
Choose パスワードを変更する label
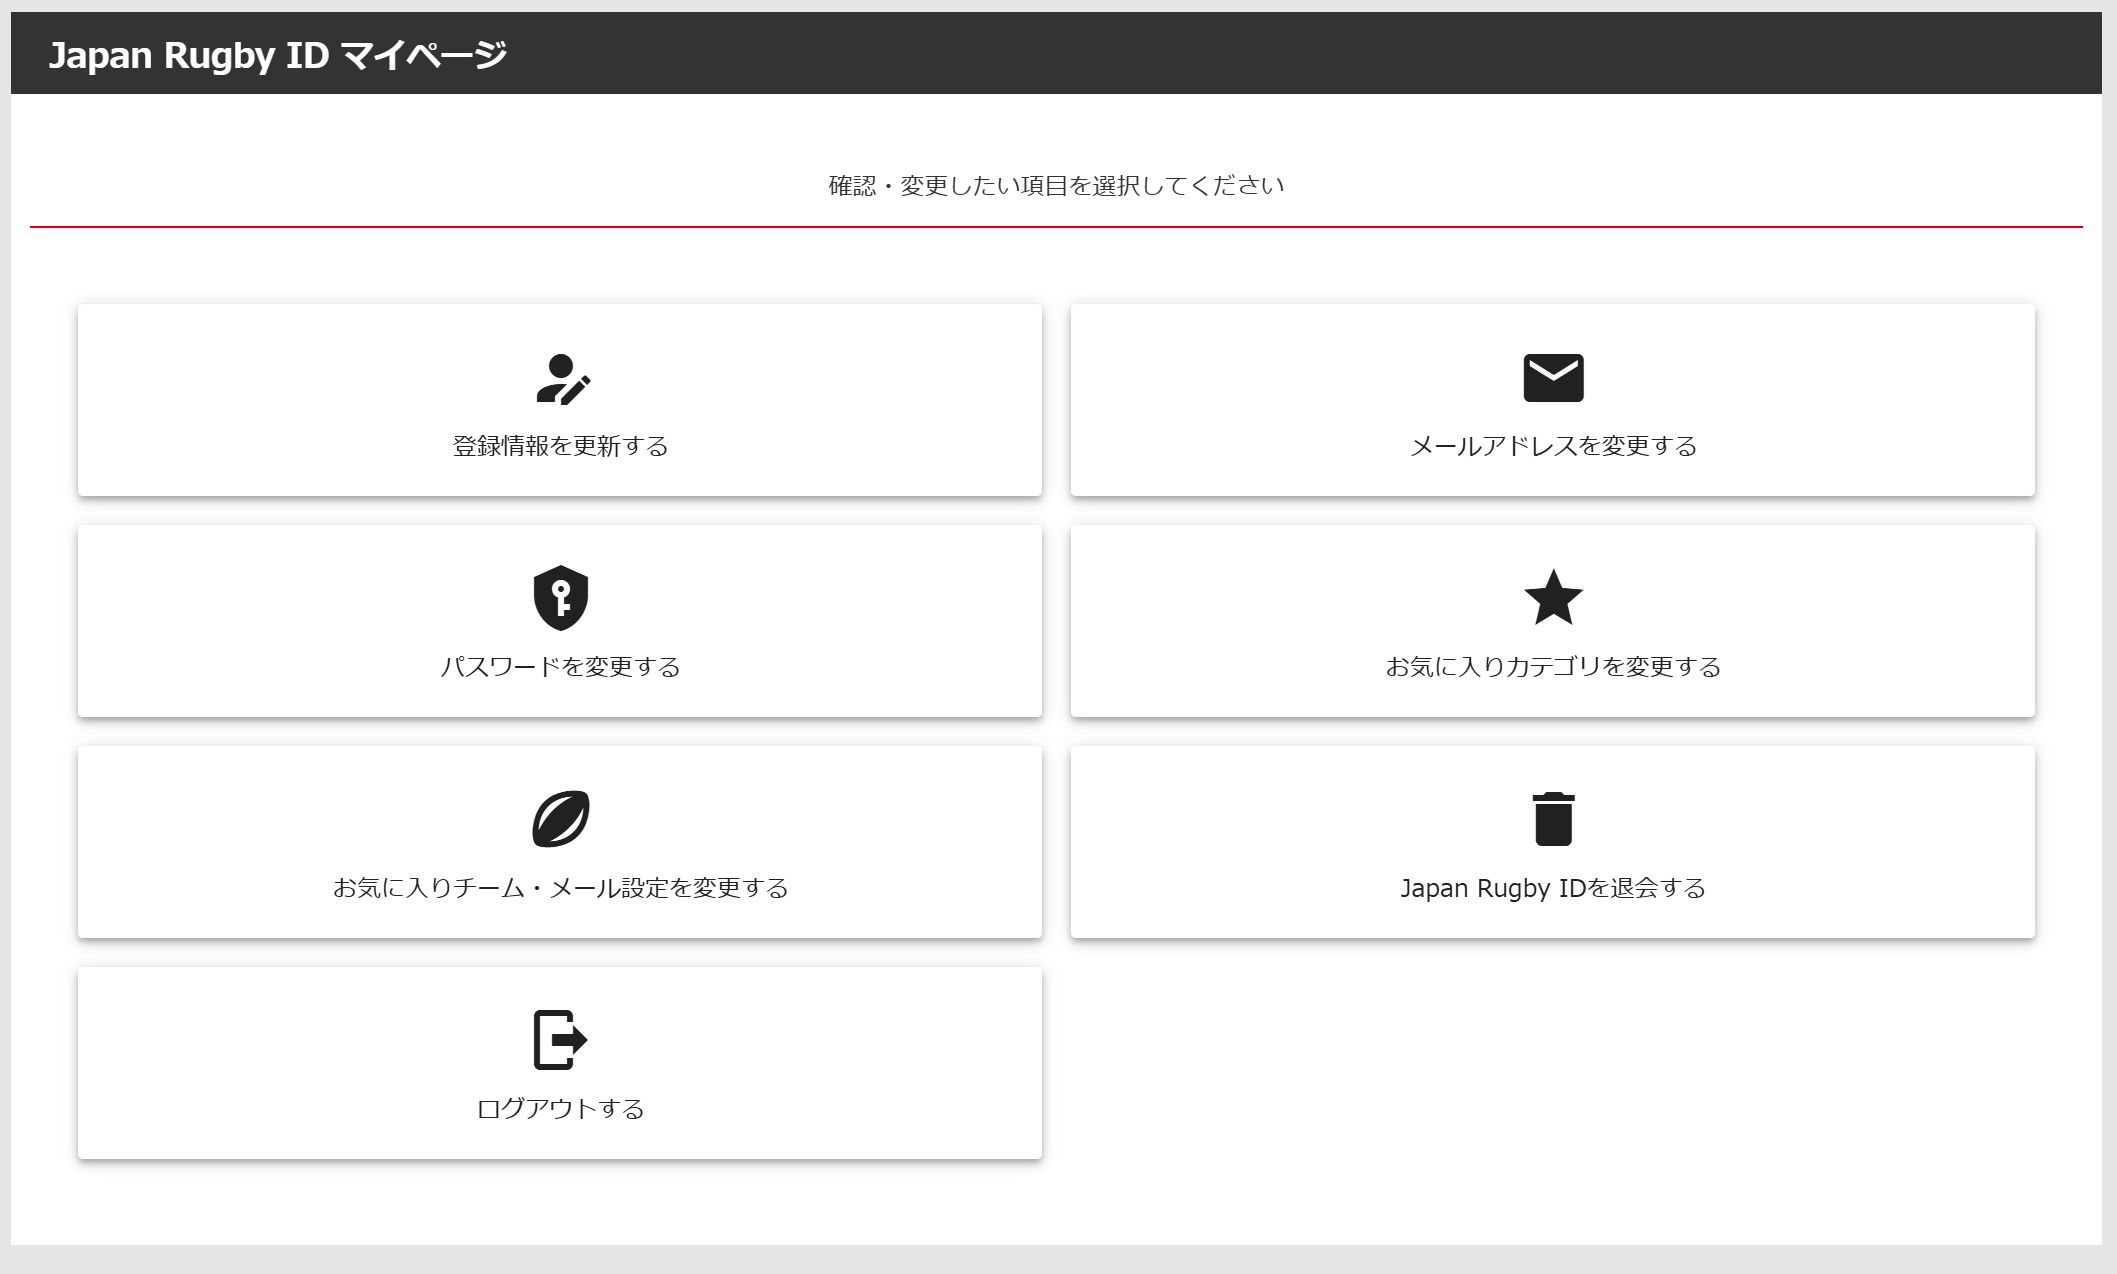point(560,667)
